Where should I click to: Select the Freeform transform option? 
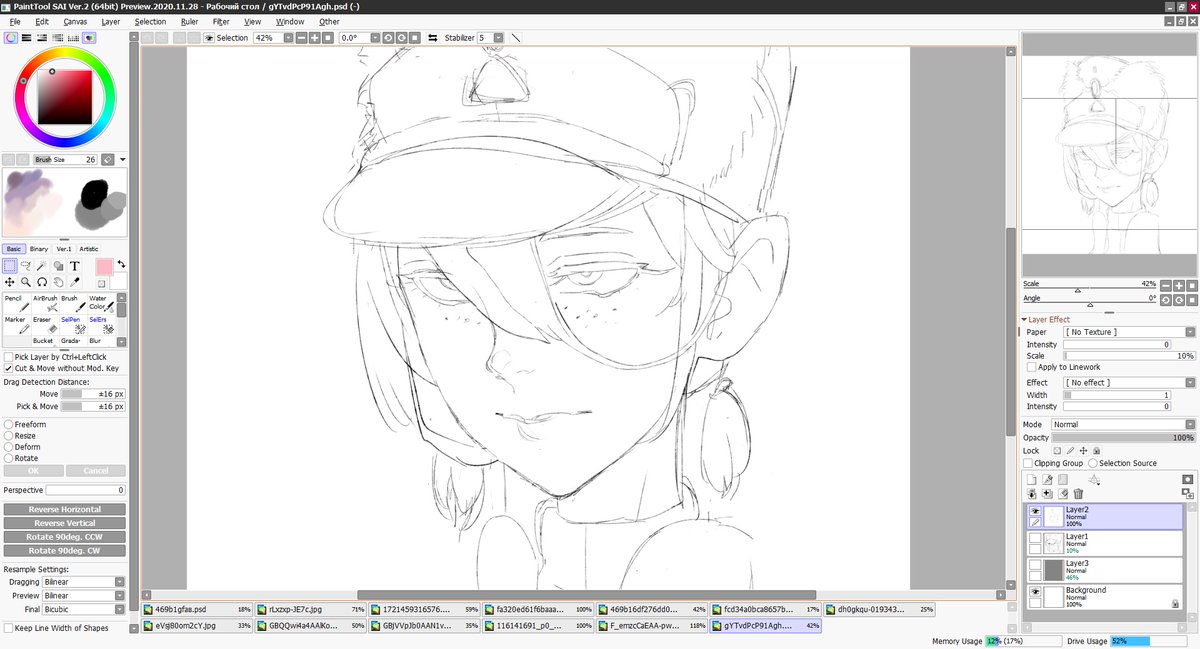click(x=9, y=425)
